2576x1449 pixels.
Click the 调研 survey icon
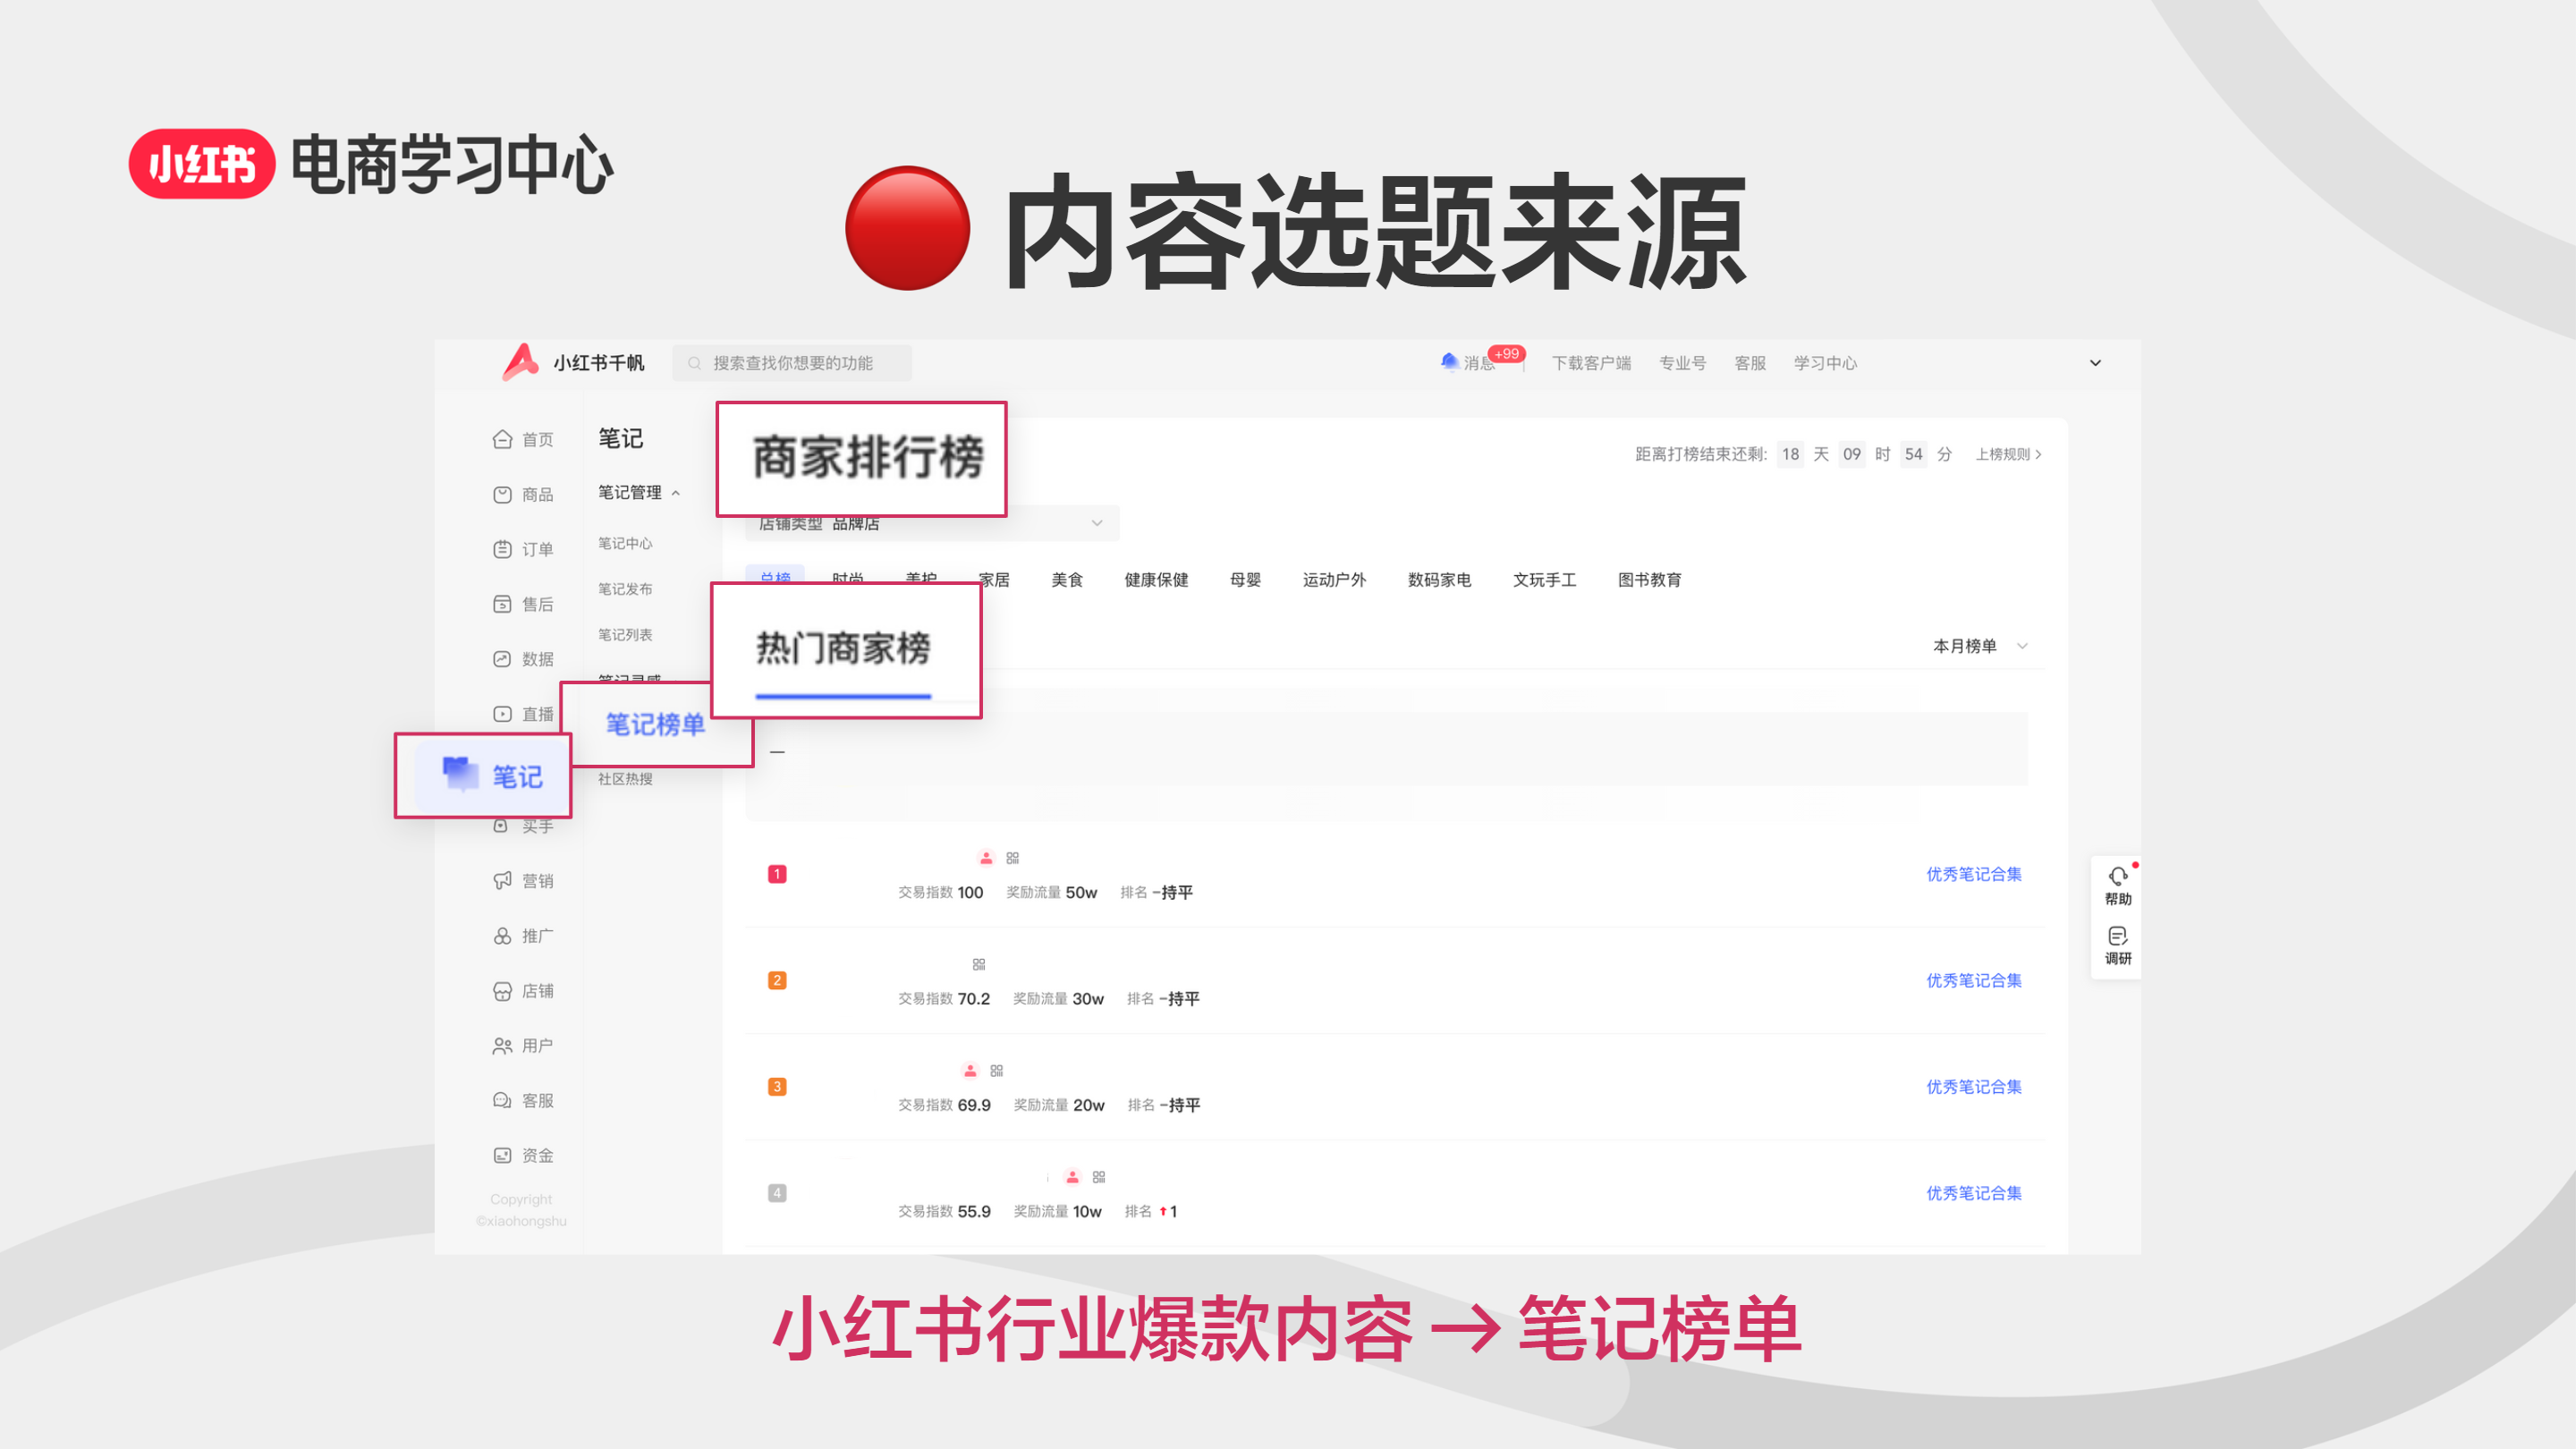click(2118, 945)
